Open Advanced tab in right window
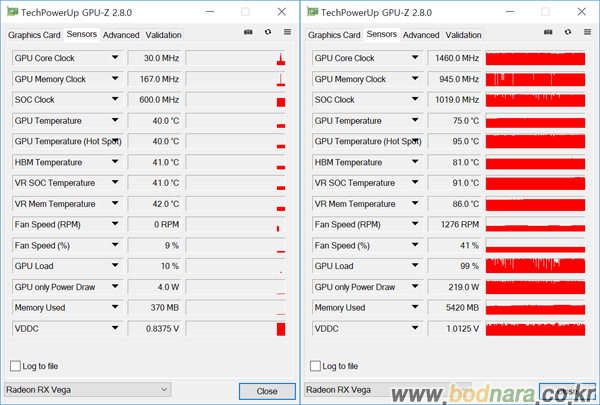 click(x=421, y=35)
